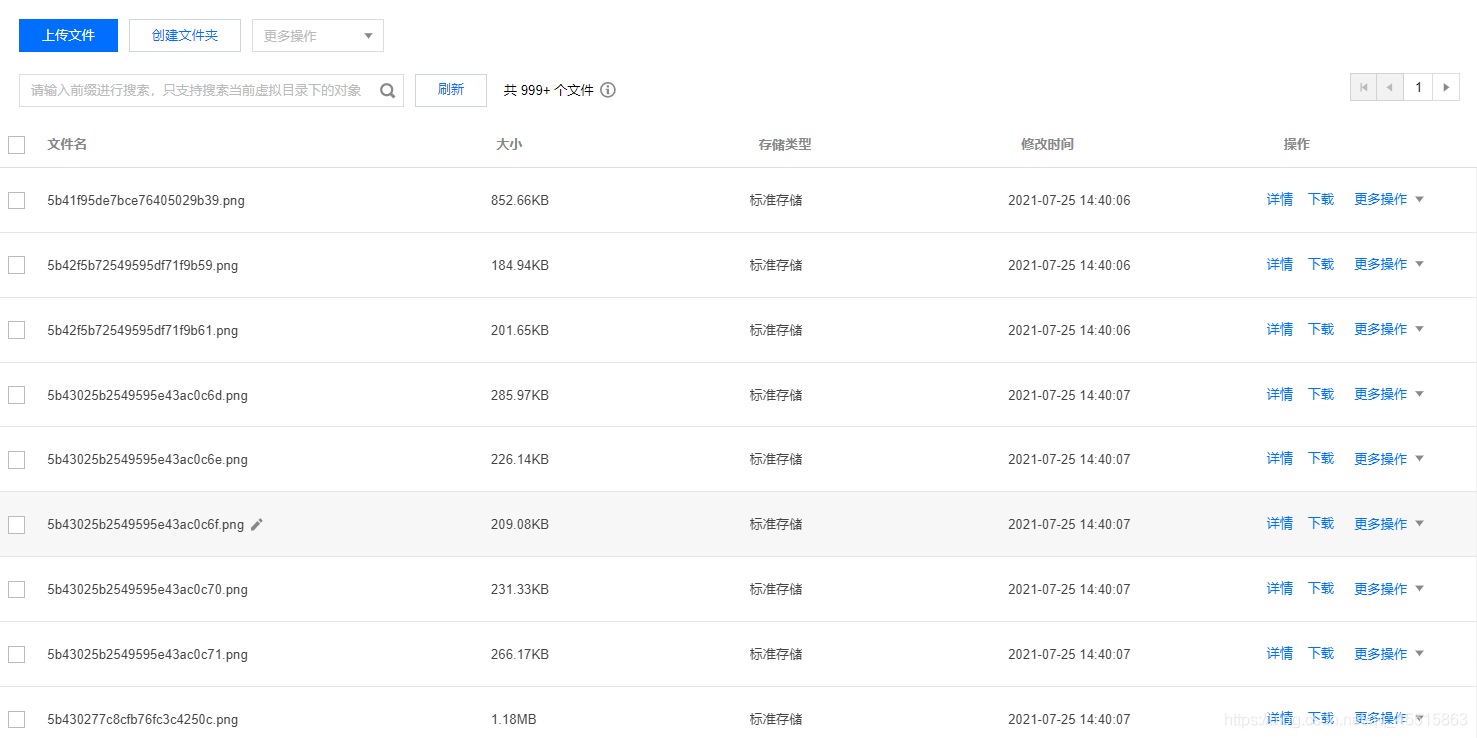
Task: Expand 更多操作 for 5b43025b2549595e43ac0c70.png
Action: click(x=1389, y=589)
